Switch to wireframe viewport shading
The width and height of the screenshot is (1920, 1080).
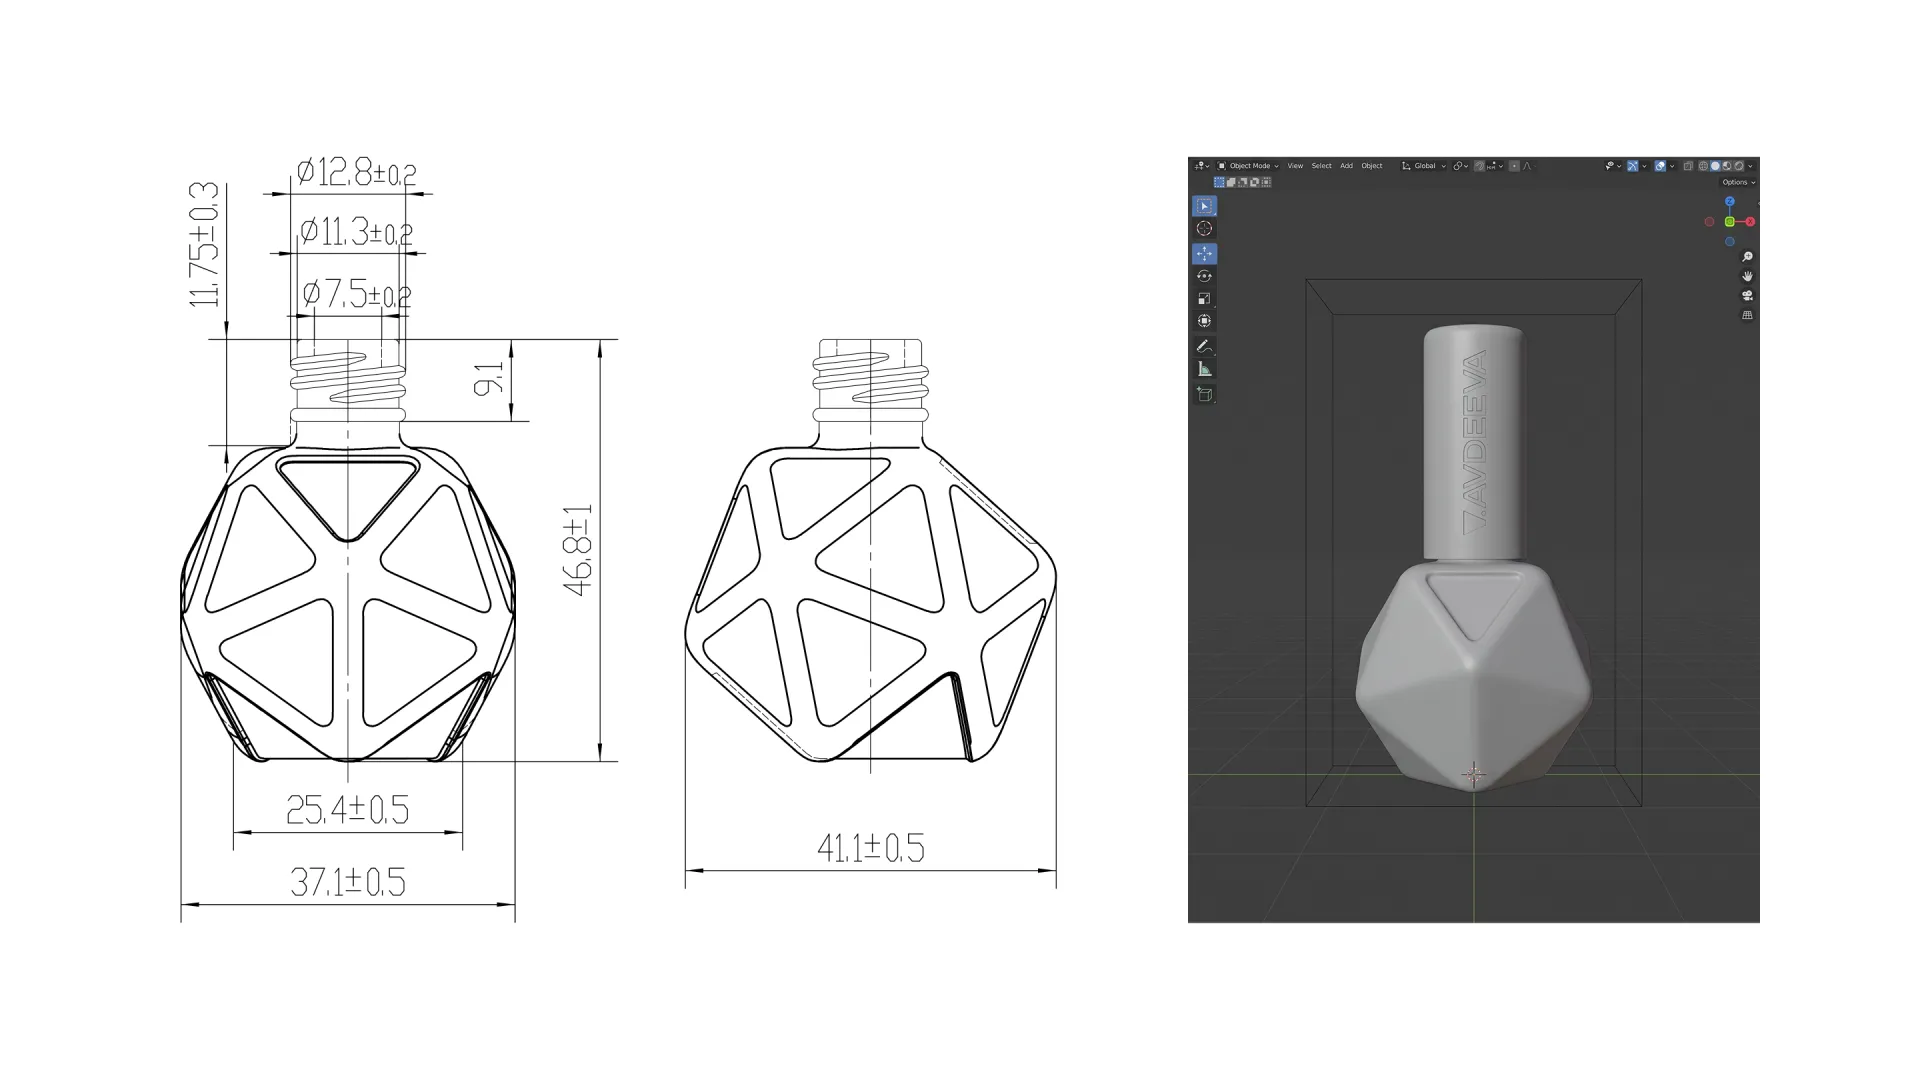[x=1703, y=166]
